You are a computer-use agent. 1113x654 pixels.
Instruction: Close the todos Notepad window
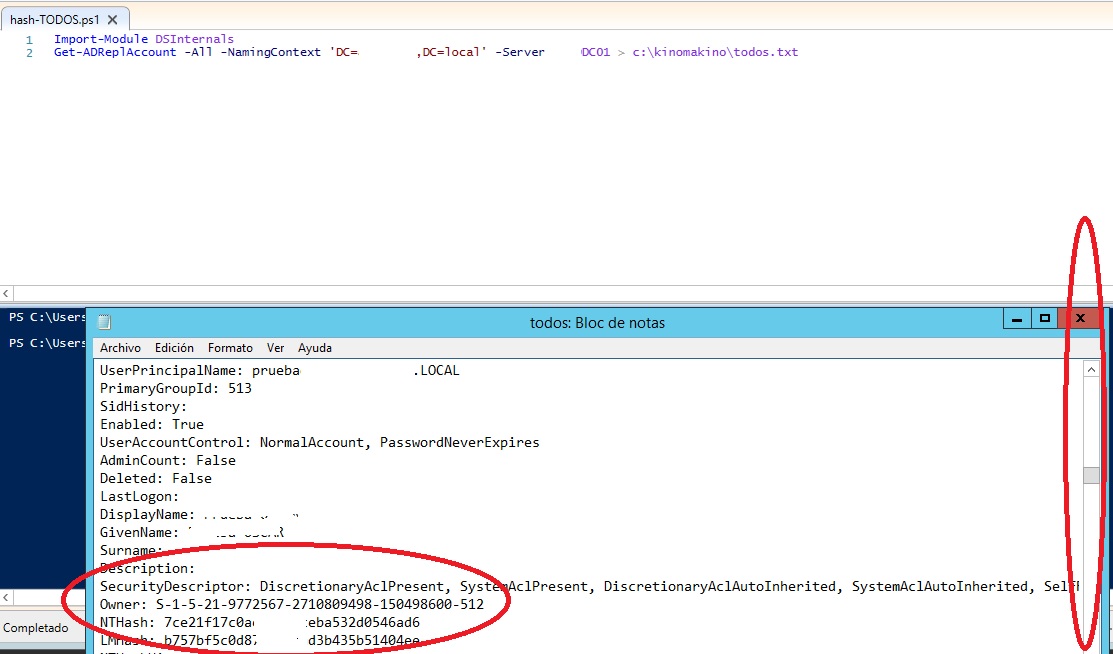coord(1080,319)
